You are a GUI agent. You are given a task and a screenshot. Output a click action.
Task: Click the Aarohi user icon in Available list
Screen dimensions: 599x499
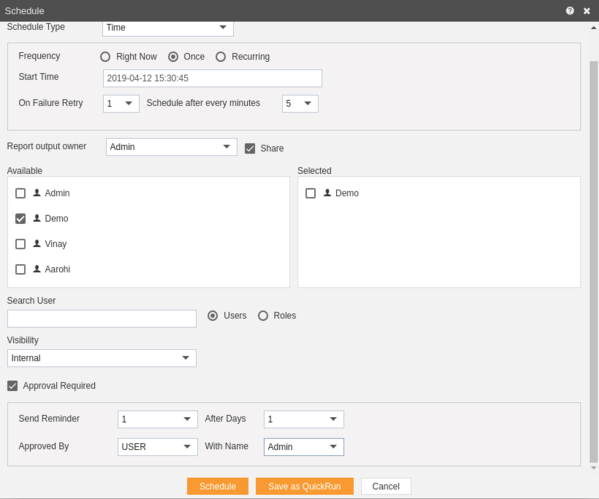(x=37, y=269)
